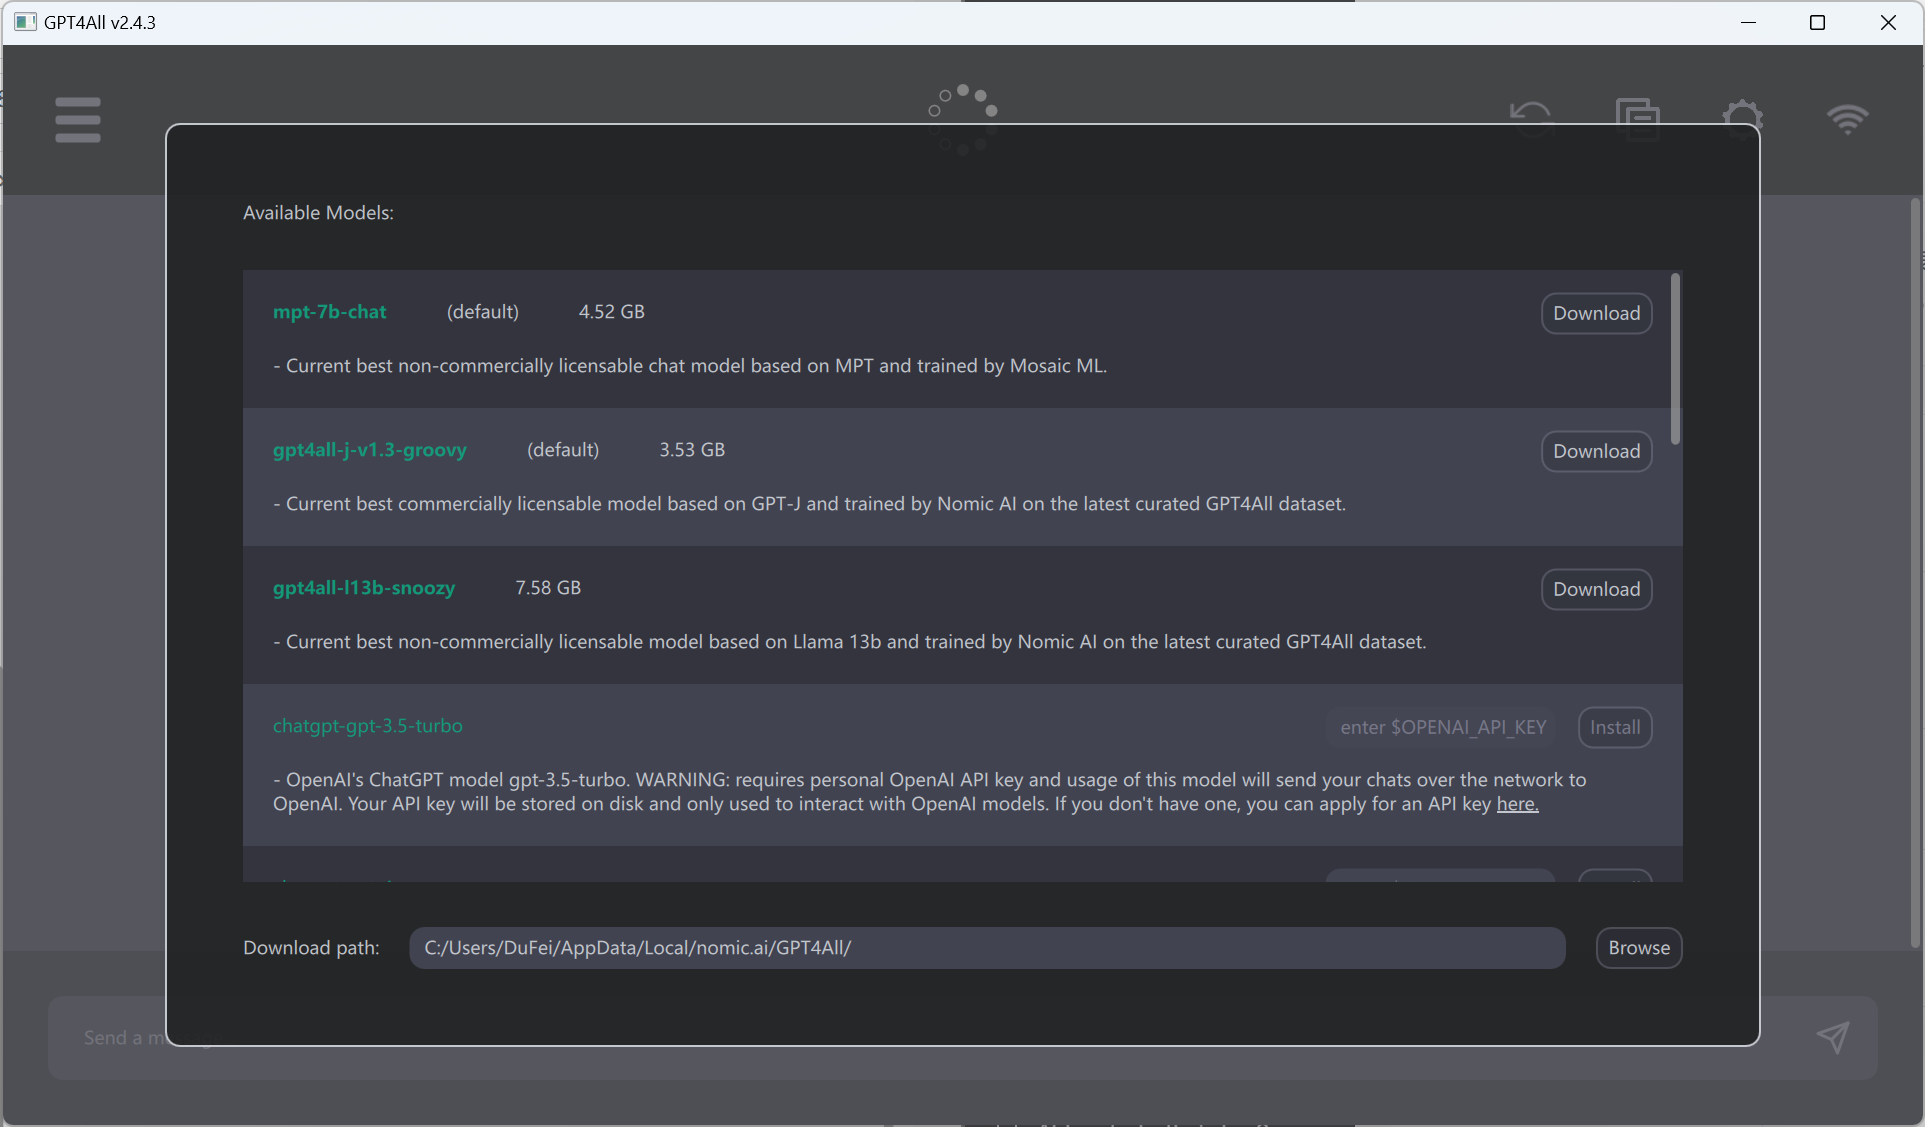Click the reset conversation icon
Viewport: 1925px width, 1127px height.
[x=1531, y=118]
